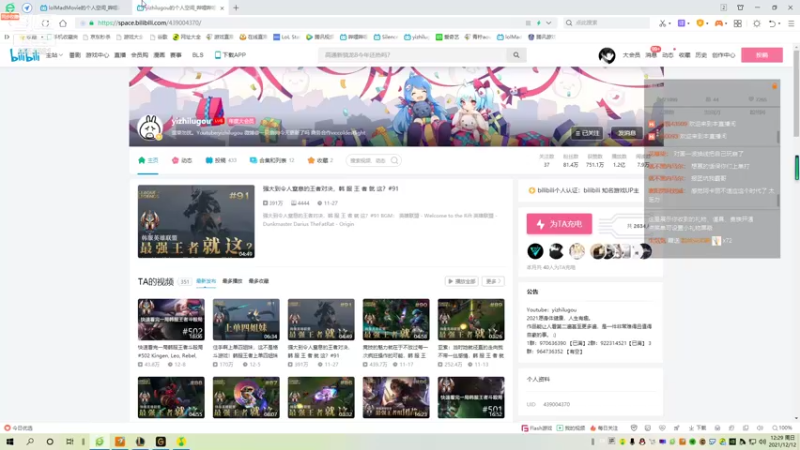Open 会员购 in the bilibili nav
Viewport: 800px width, 450px height.
point(139,55)
